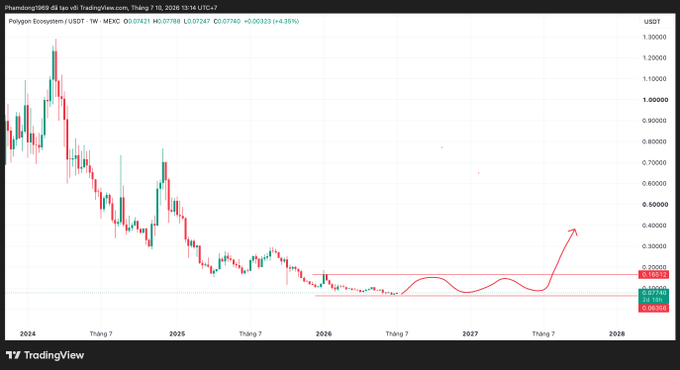Click the USDT currency label on the price axis
This screenshot has width=680, height=370.
click(652, 22)
